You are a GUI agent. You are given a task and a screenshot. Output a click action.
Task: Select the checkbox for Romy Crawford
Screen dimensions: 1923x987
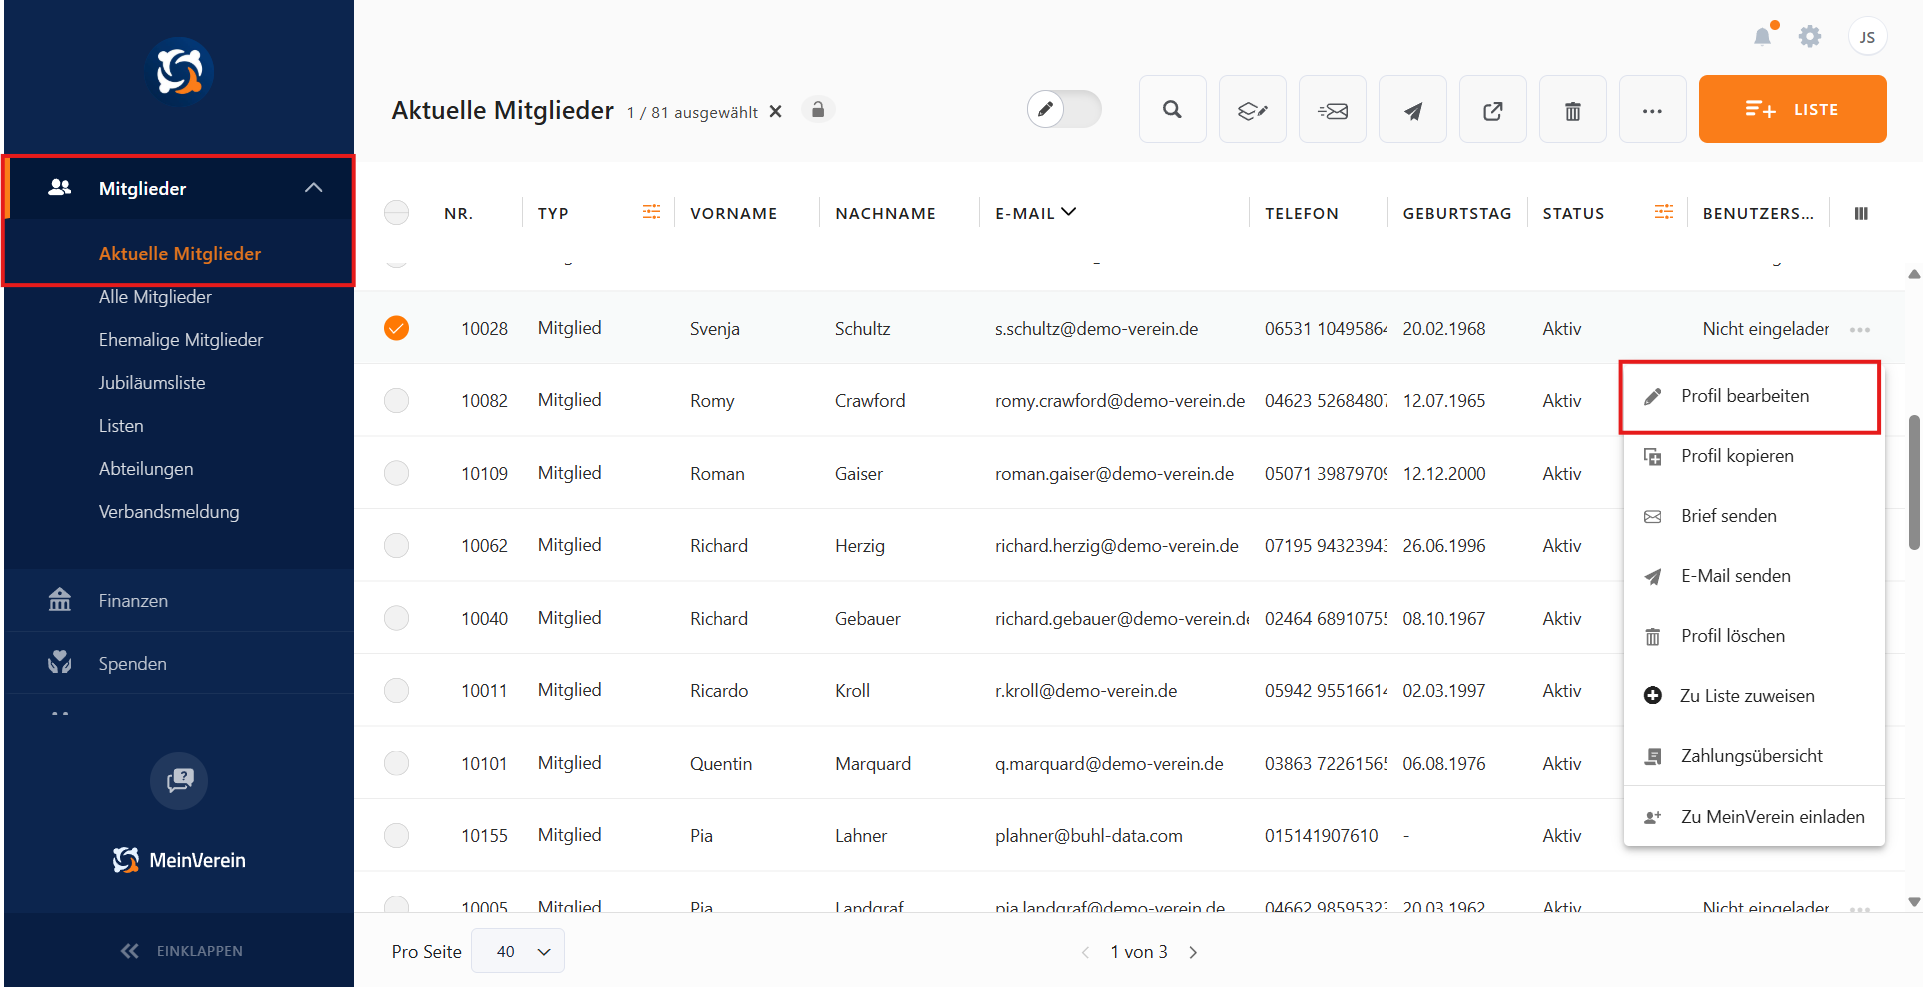[397, 401]
